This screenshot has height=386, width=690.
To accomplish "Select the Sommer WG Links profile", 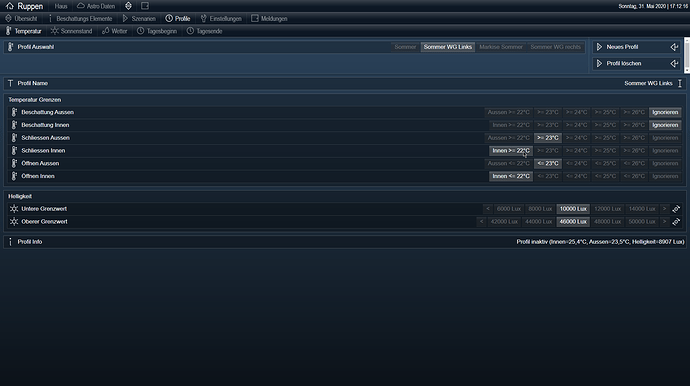I will click(x=448, y=47).
